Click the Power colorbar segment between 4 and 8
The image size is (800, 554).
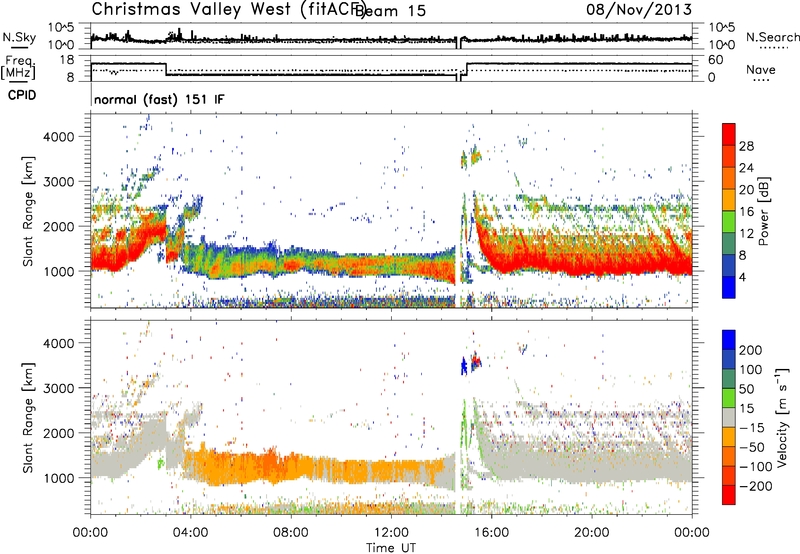click(x=729, y=266)
